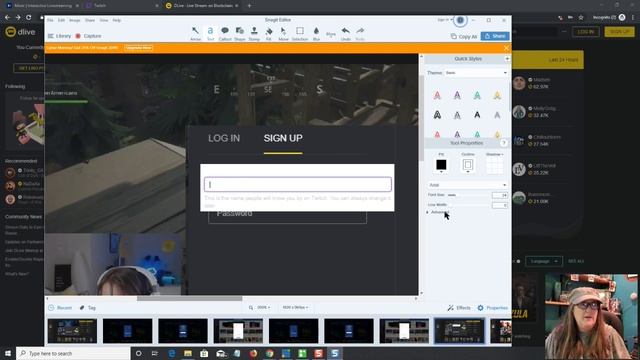Click the Font Size slider
Screen dimensions: 640x360
469,195
